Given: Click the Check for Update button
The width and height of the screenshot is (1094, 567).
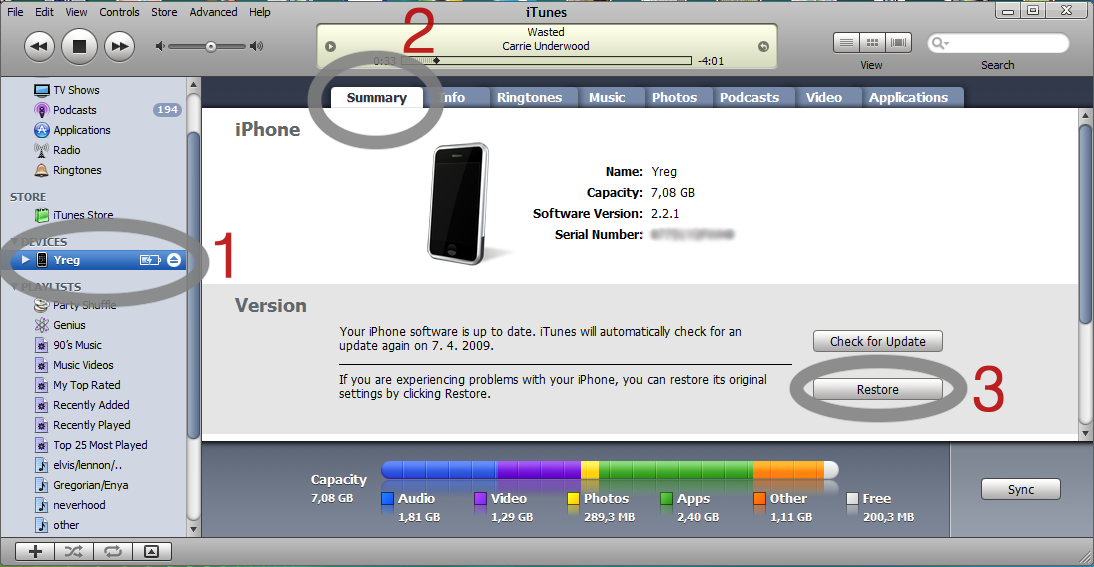Looking at the screenshot, I should 878,342.
